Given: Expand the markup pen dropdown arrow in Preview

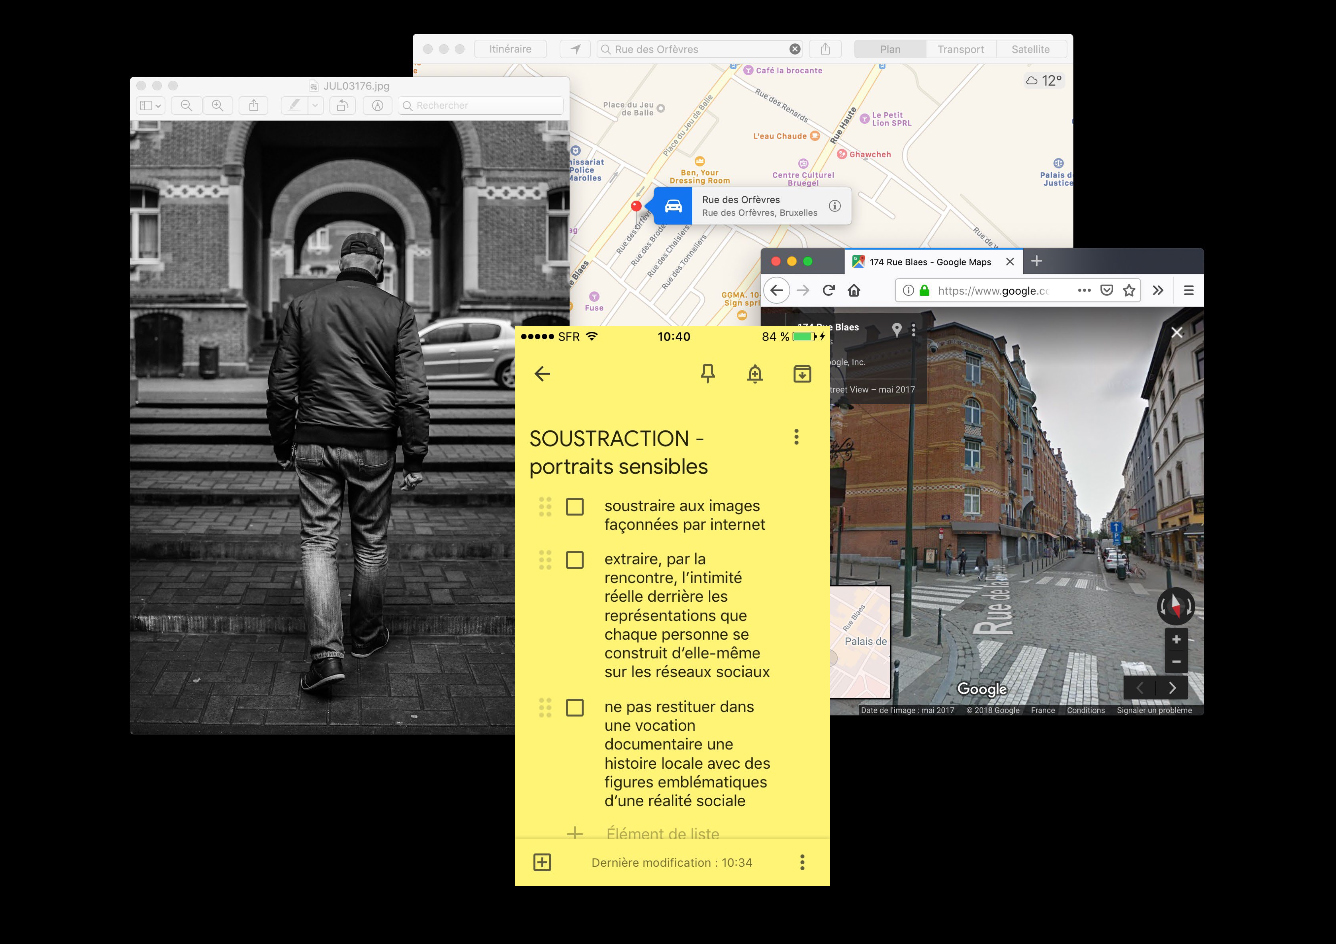Looking at the screenshot, I should point(315,105).
